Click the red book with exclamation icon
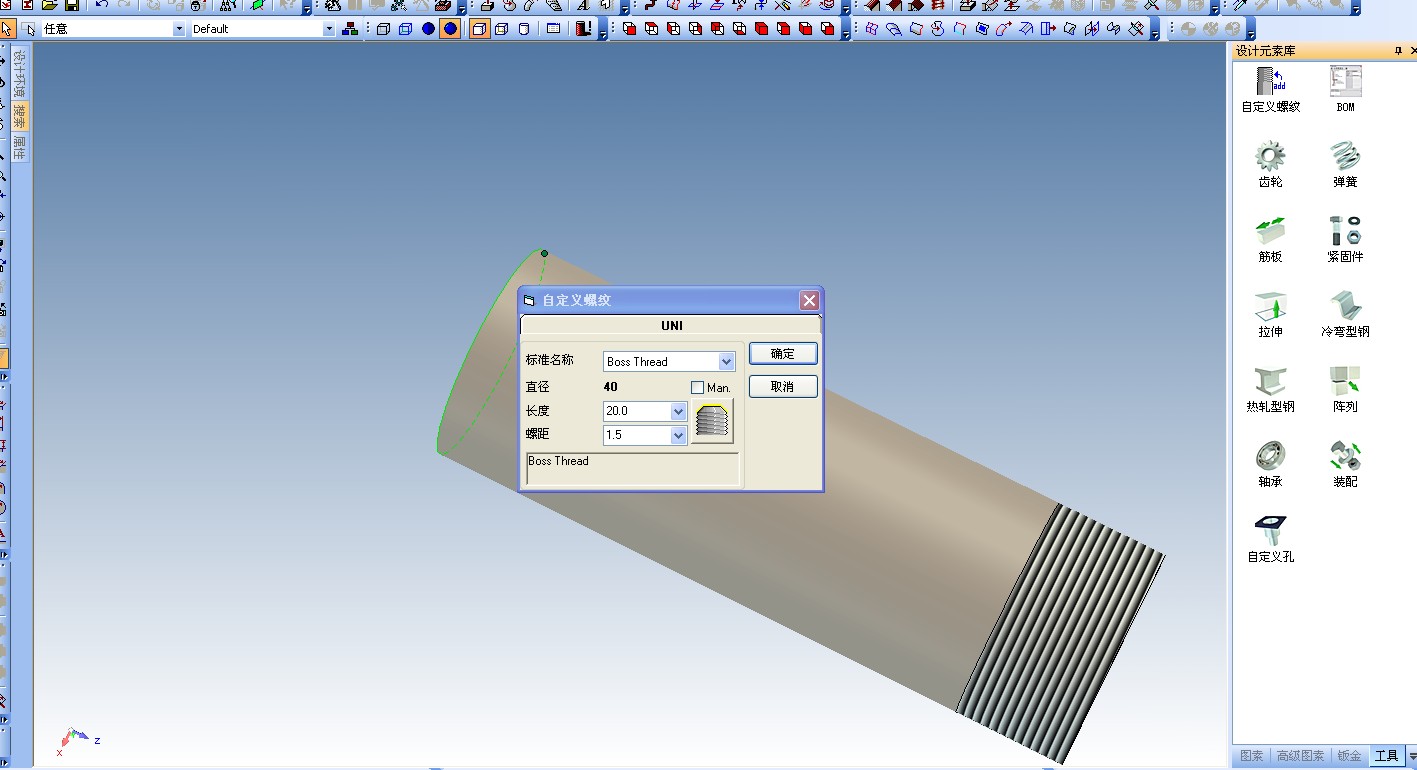1417x770 pixels. pos(584,29)
